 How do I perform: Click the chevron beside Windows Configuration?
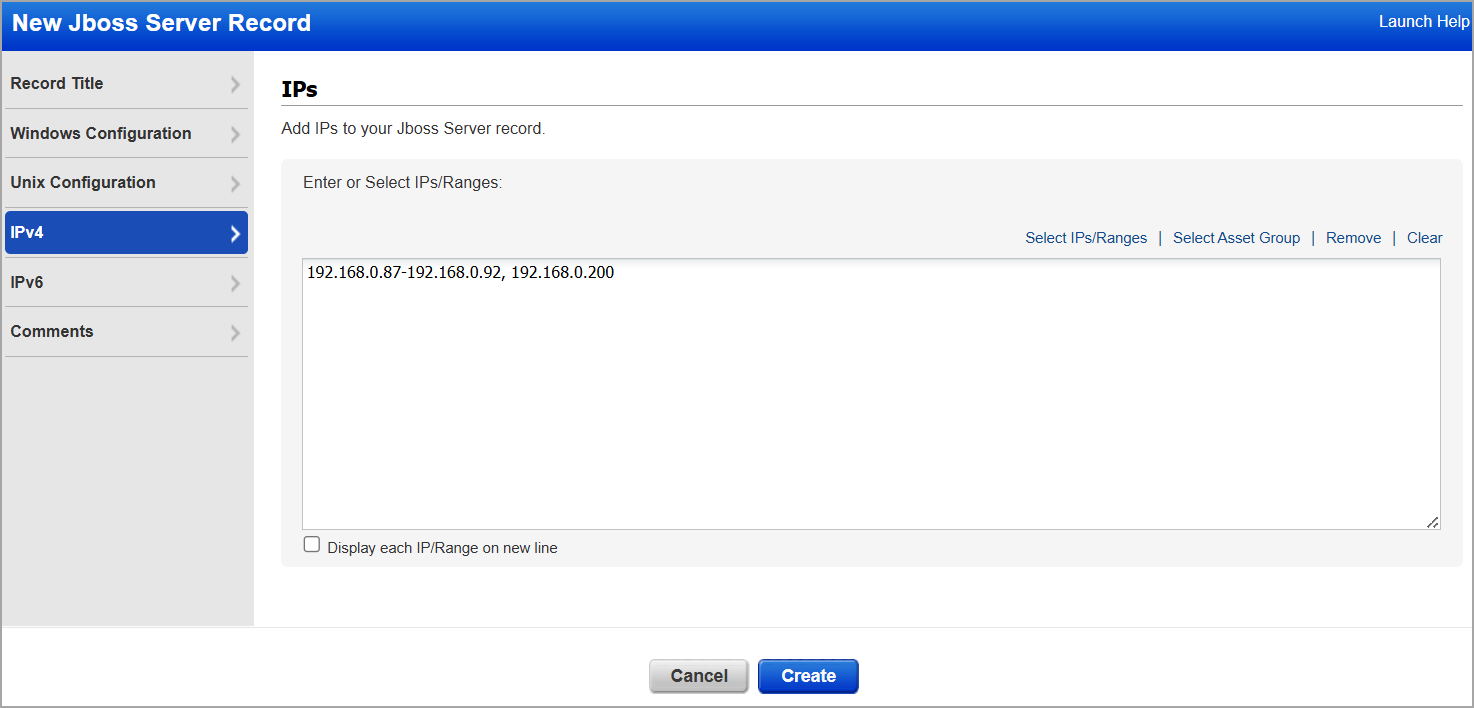pos(235,134)
